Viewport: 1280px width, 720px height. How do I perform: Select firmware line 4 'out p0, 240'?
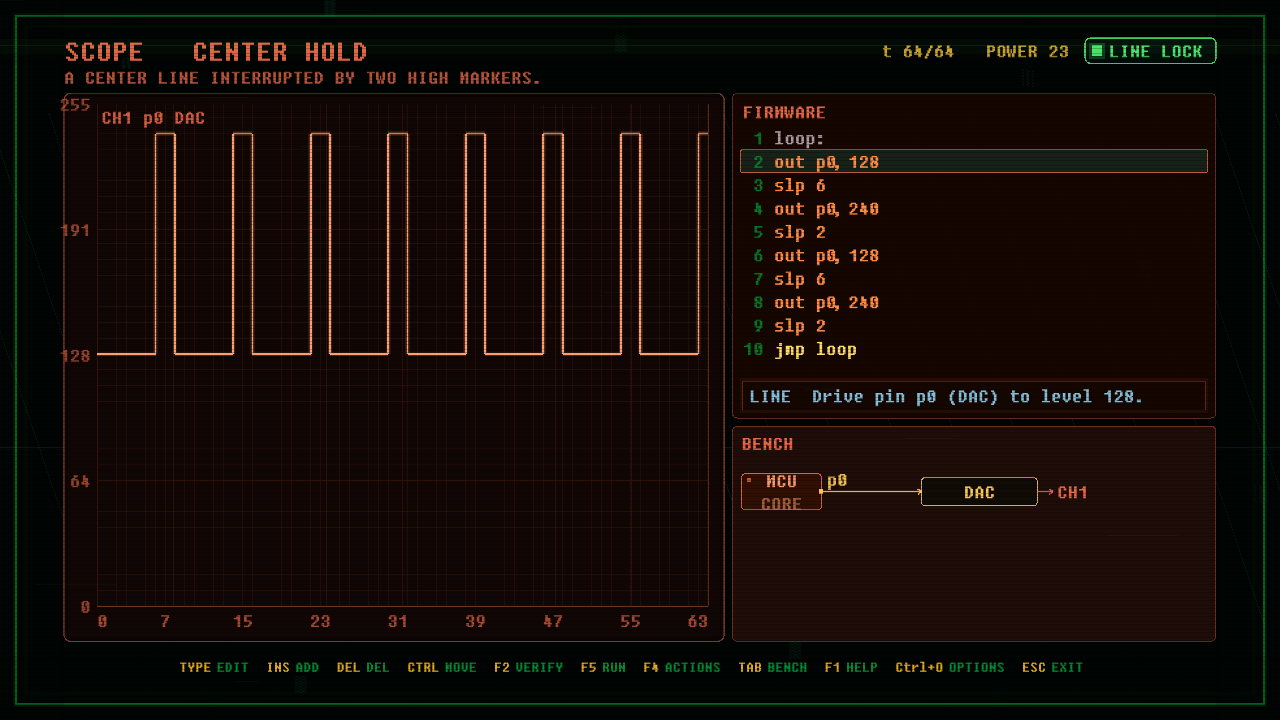coord(973,209)
